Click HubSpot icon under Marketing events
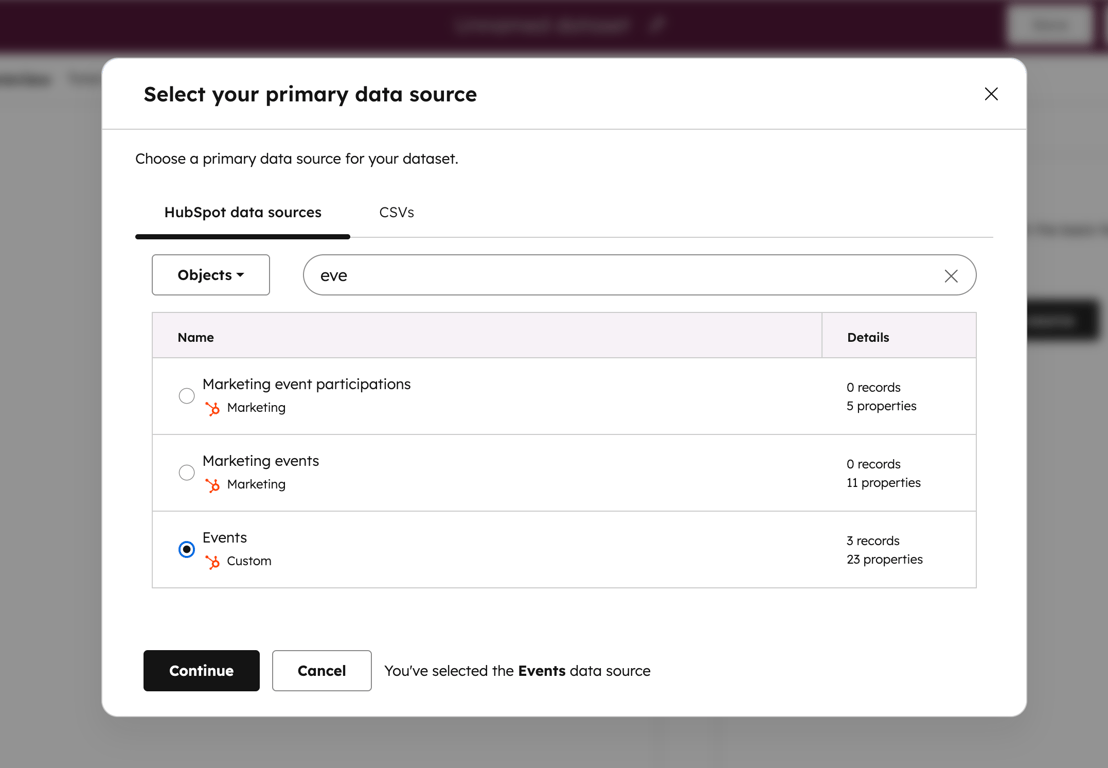The width and height of the screenshot is (1108, 768). (x=212, y=485)
